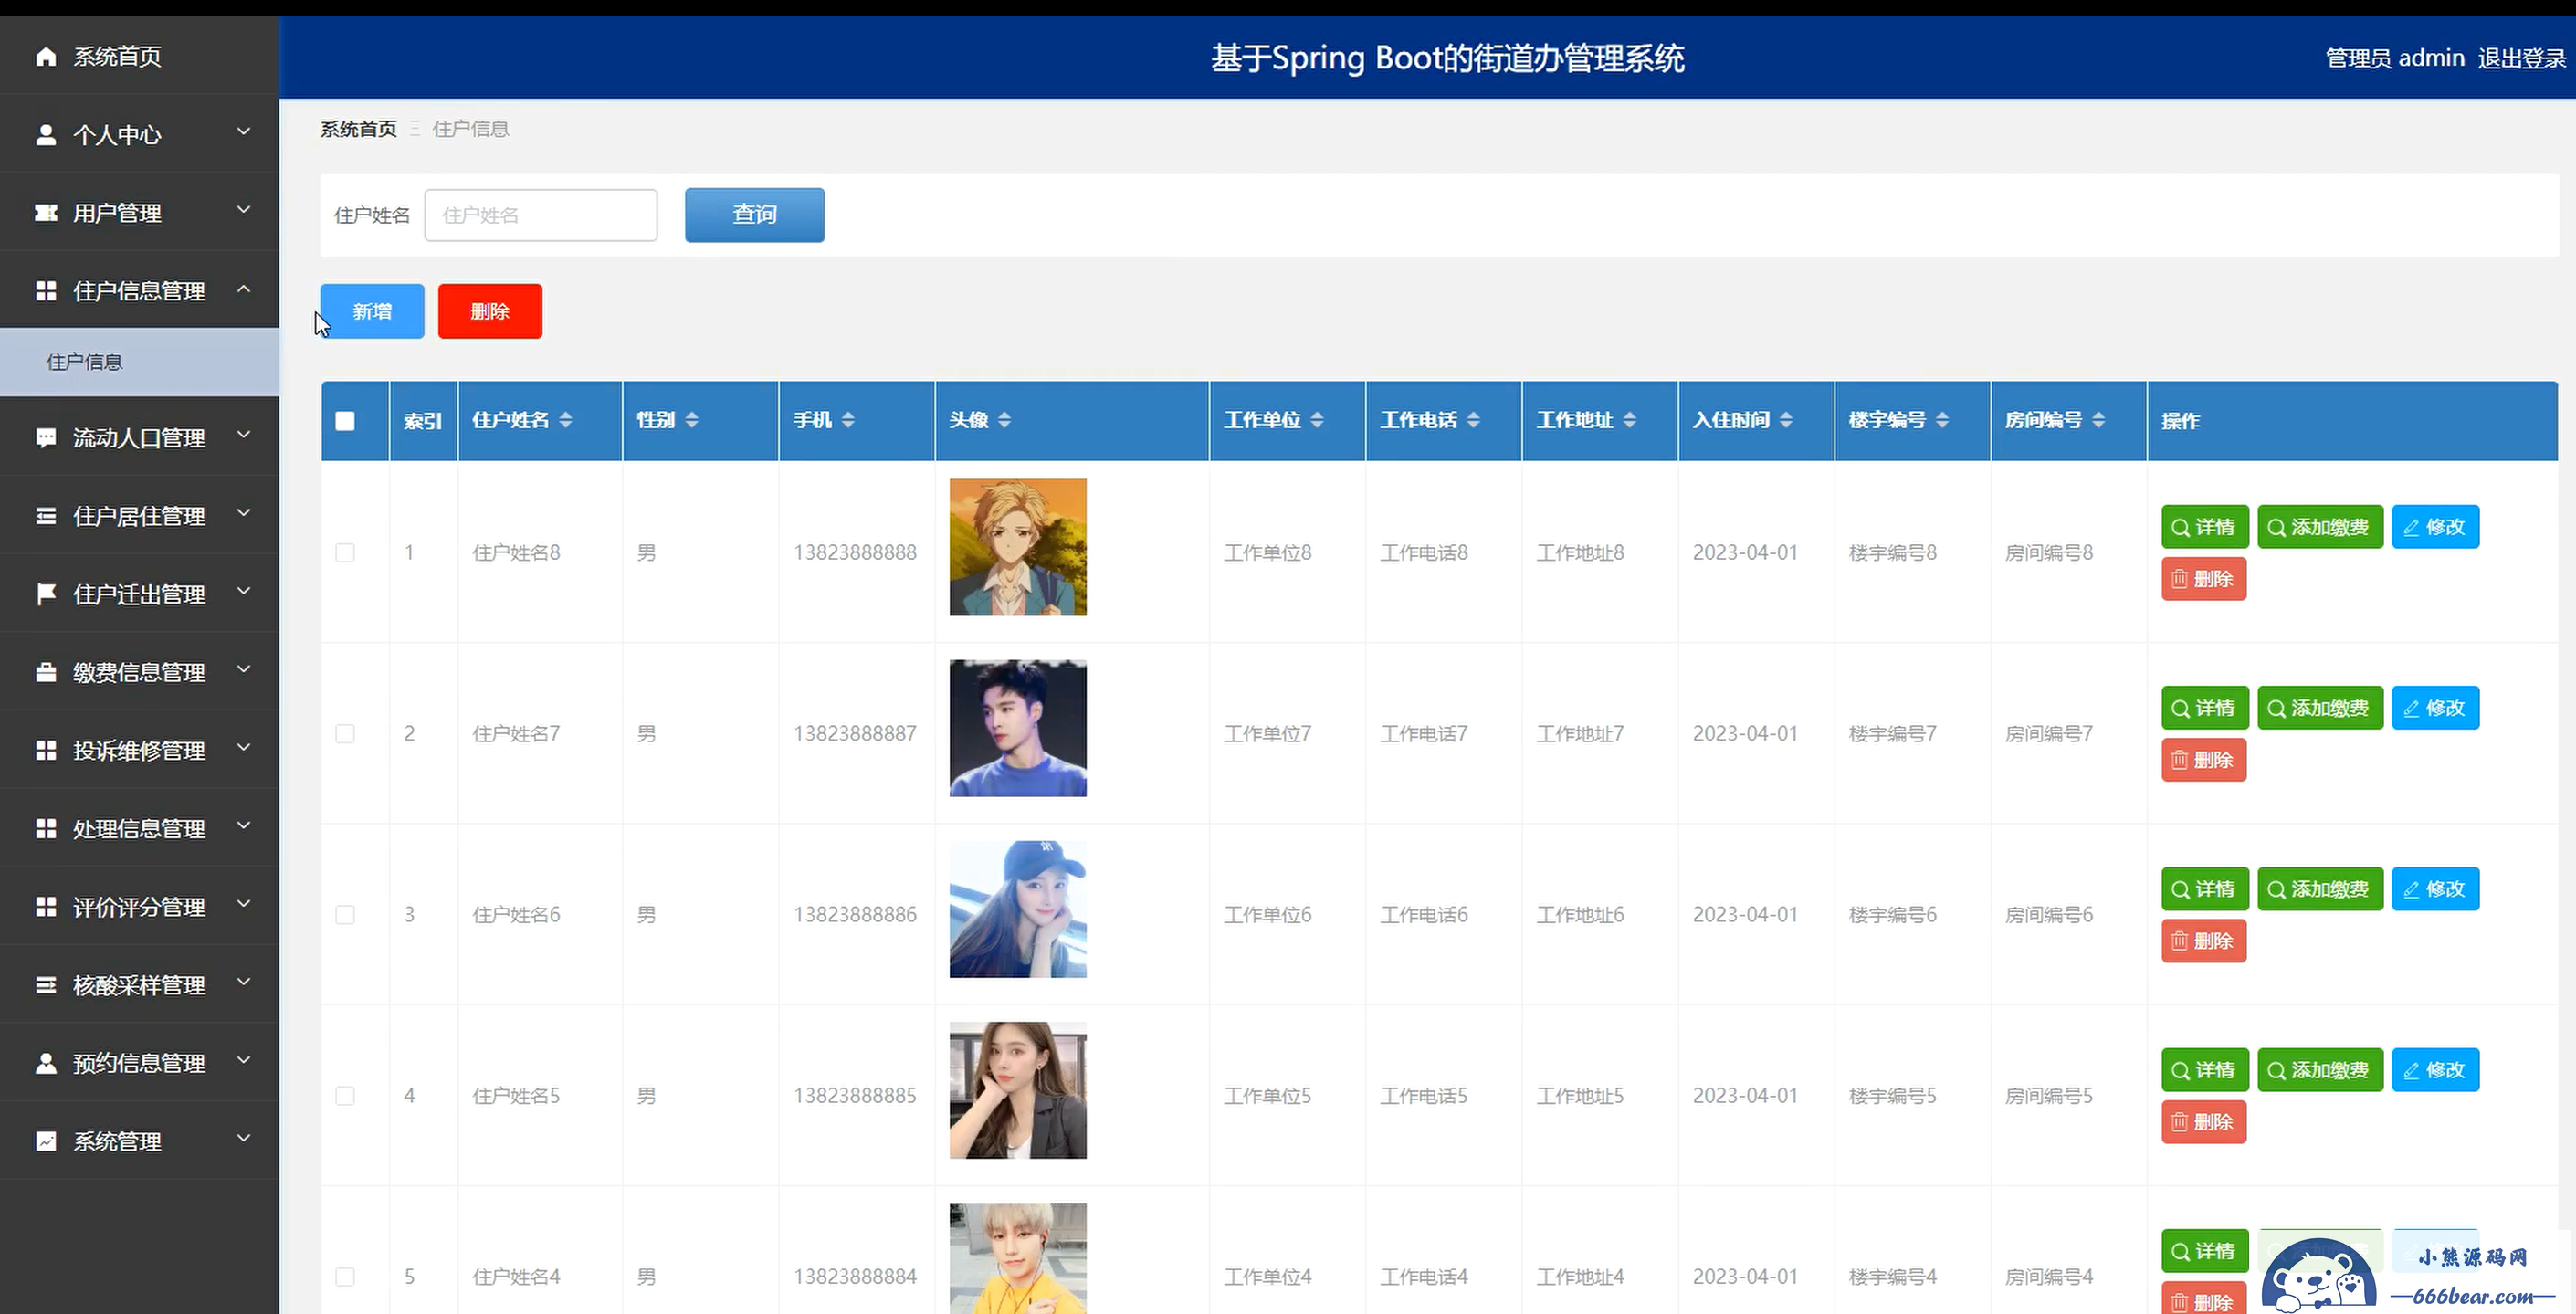The image size is (2576, 1314).
Task: Click 退出登录 in header
Action: tap(2521, 58)
